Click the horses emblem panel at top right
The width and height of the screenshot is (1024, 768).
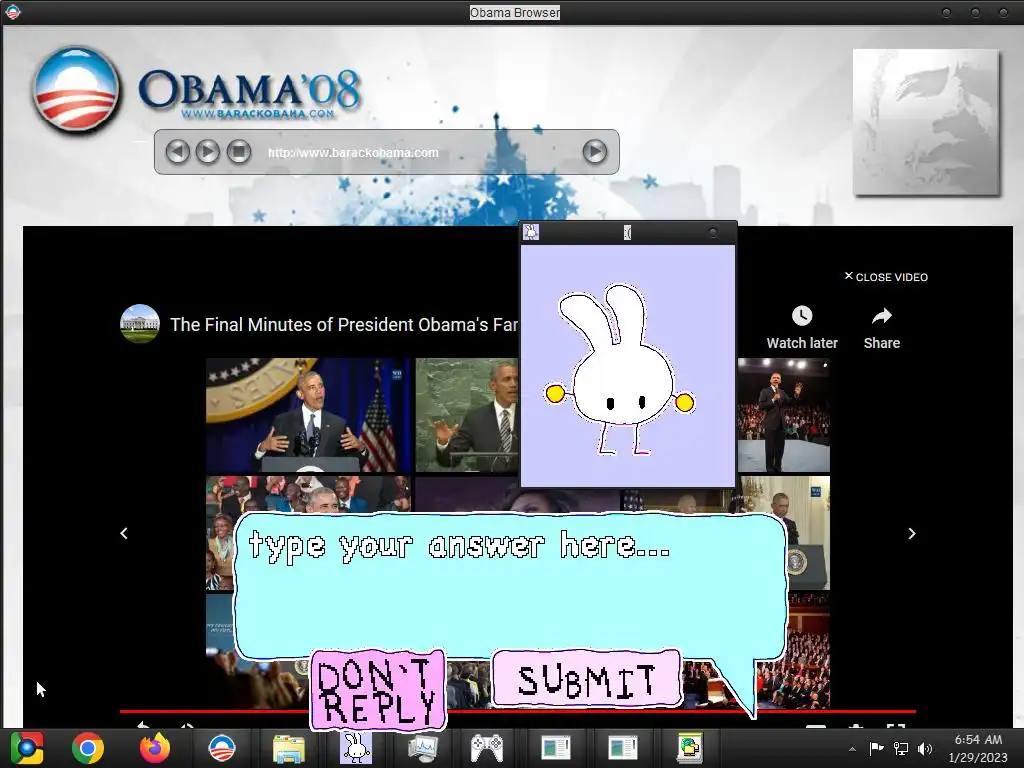(926, 122)
